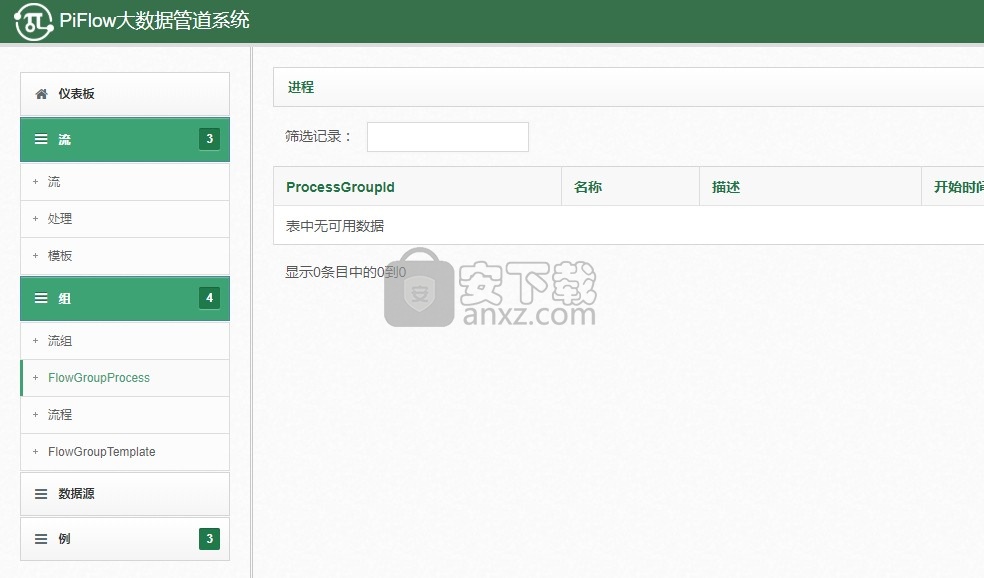Collapse the 流 menu section
This screenshot has width=984, height=578.
(125, 139)
